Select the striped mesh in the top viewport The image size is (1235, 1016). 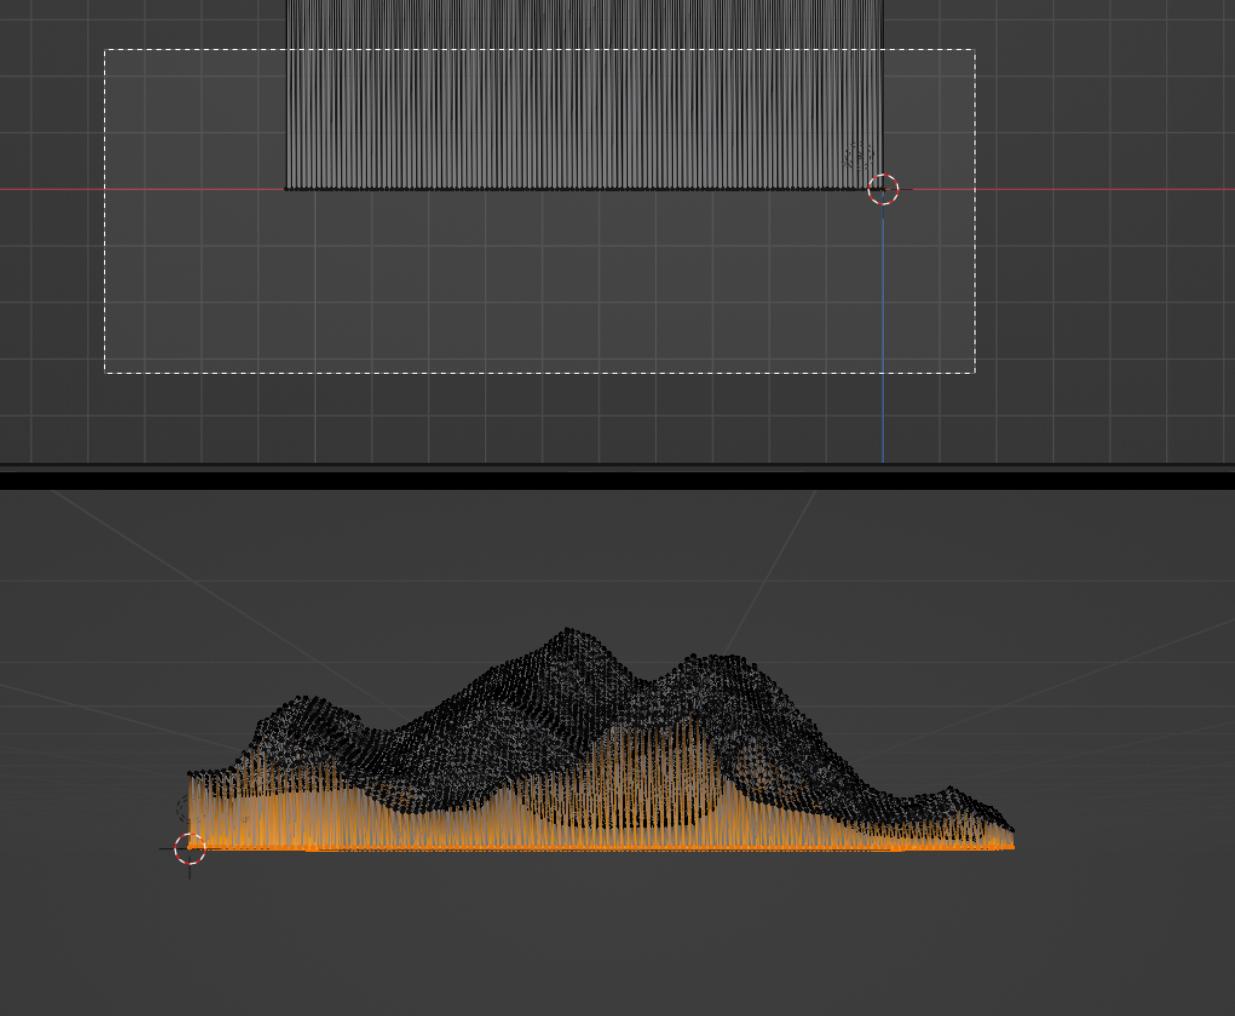[584, 95]
